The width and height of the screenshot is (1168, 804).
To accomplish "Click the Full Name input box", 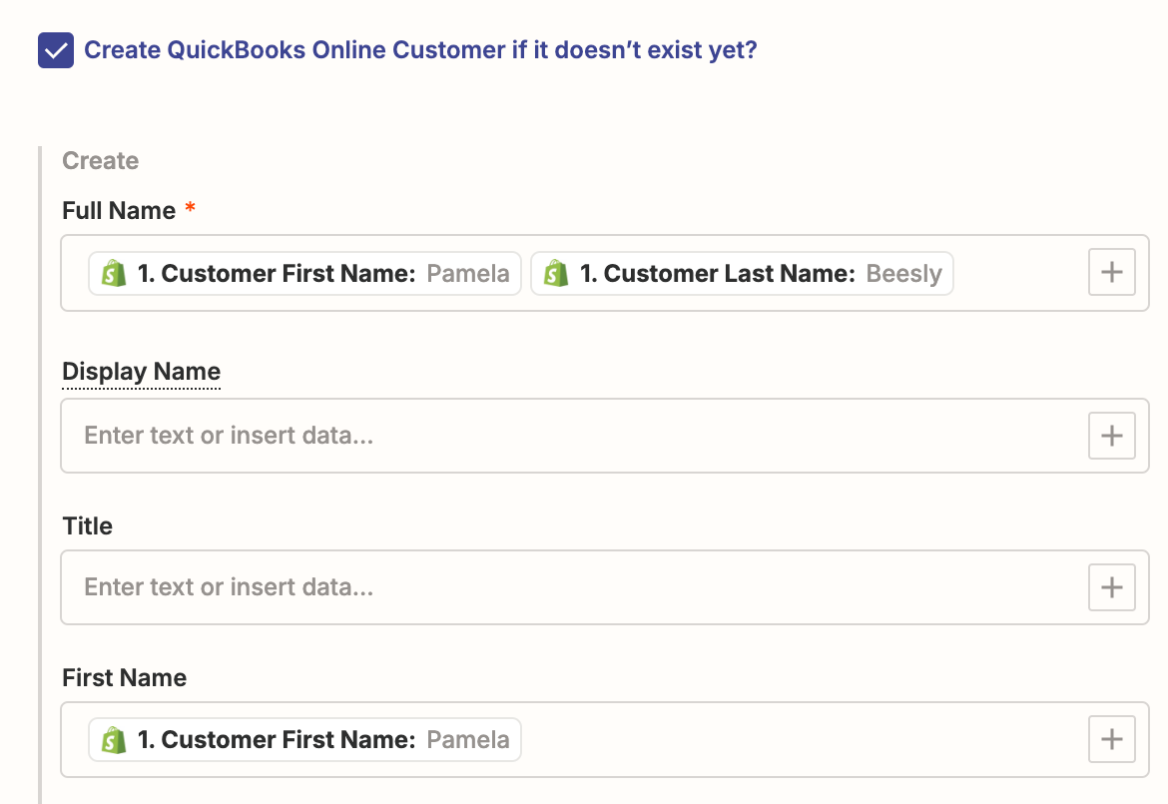I will [x=605, y=273].
